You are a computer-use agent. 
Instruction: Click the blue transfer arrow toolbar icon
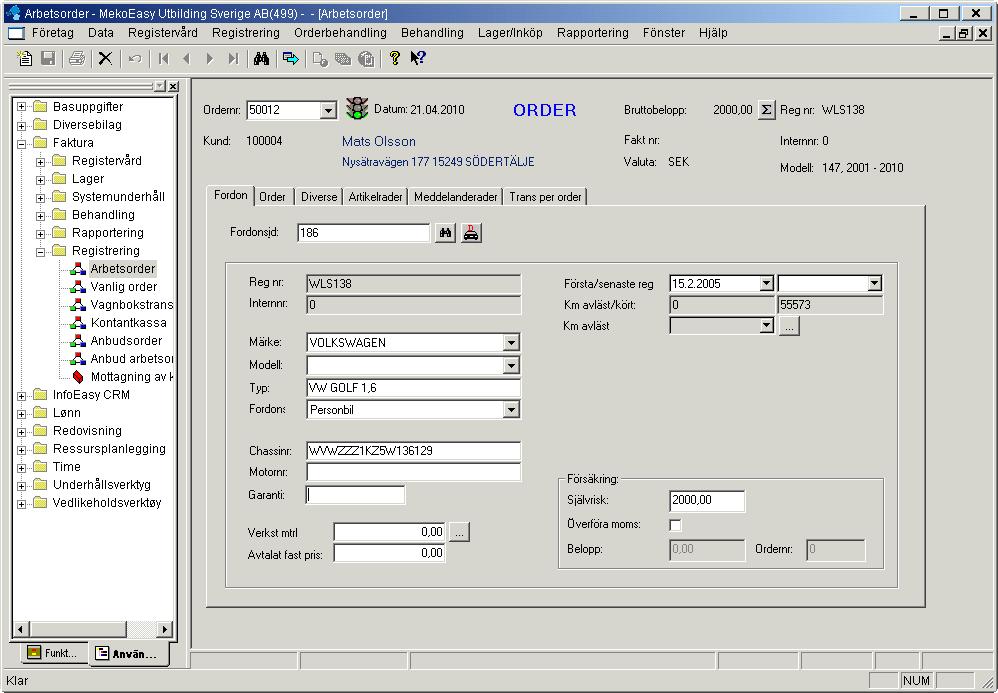(290, 59)
